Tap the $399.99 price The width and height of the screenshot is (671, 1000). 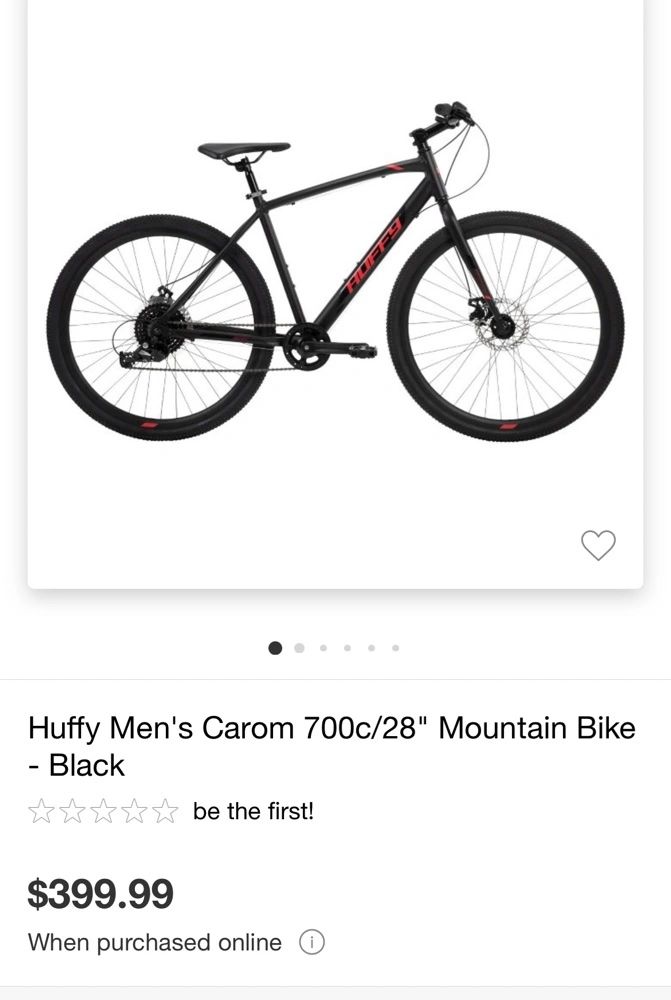pyautogui.click(x=100, y=893)
